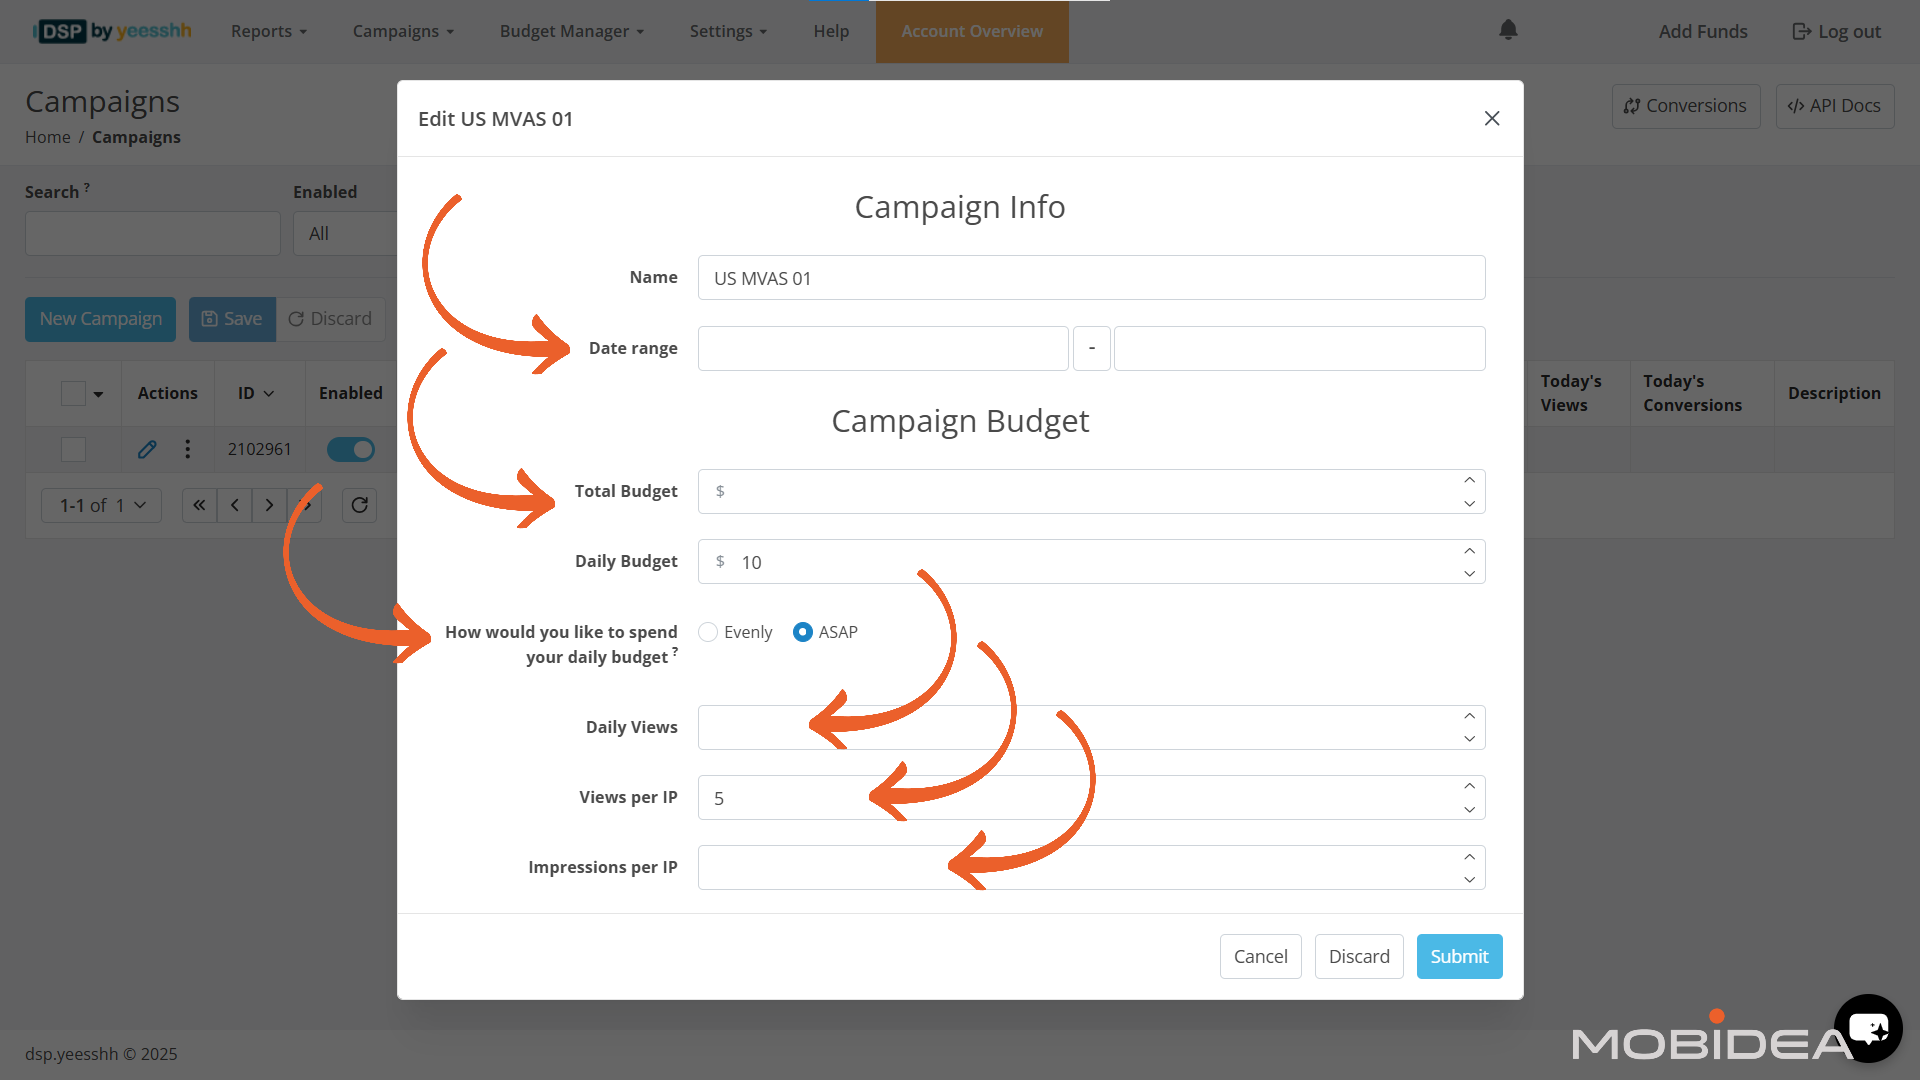The width and height of the screenshot is (1920, 1080).
Task: Select the ASAP spending radio button
Action: [x=802, y=632]
